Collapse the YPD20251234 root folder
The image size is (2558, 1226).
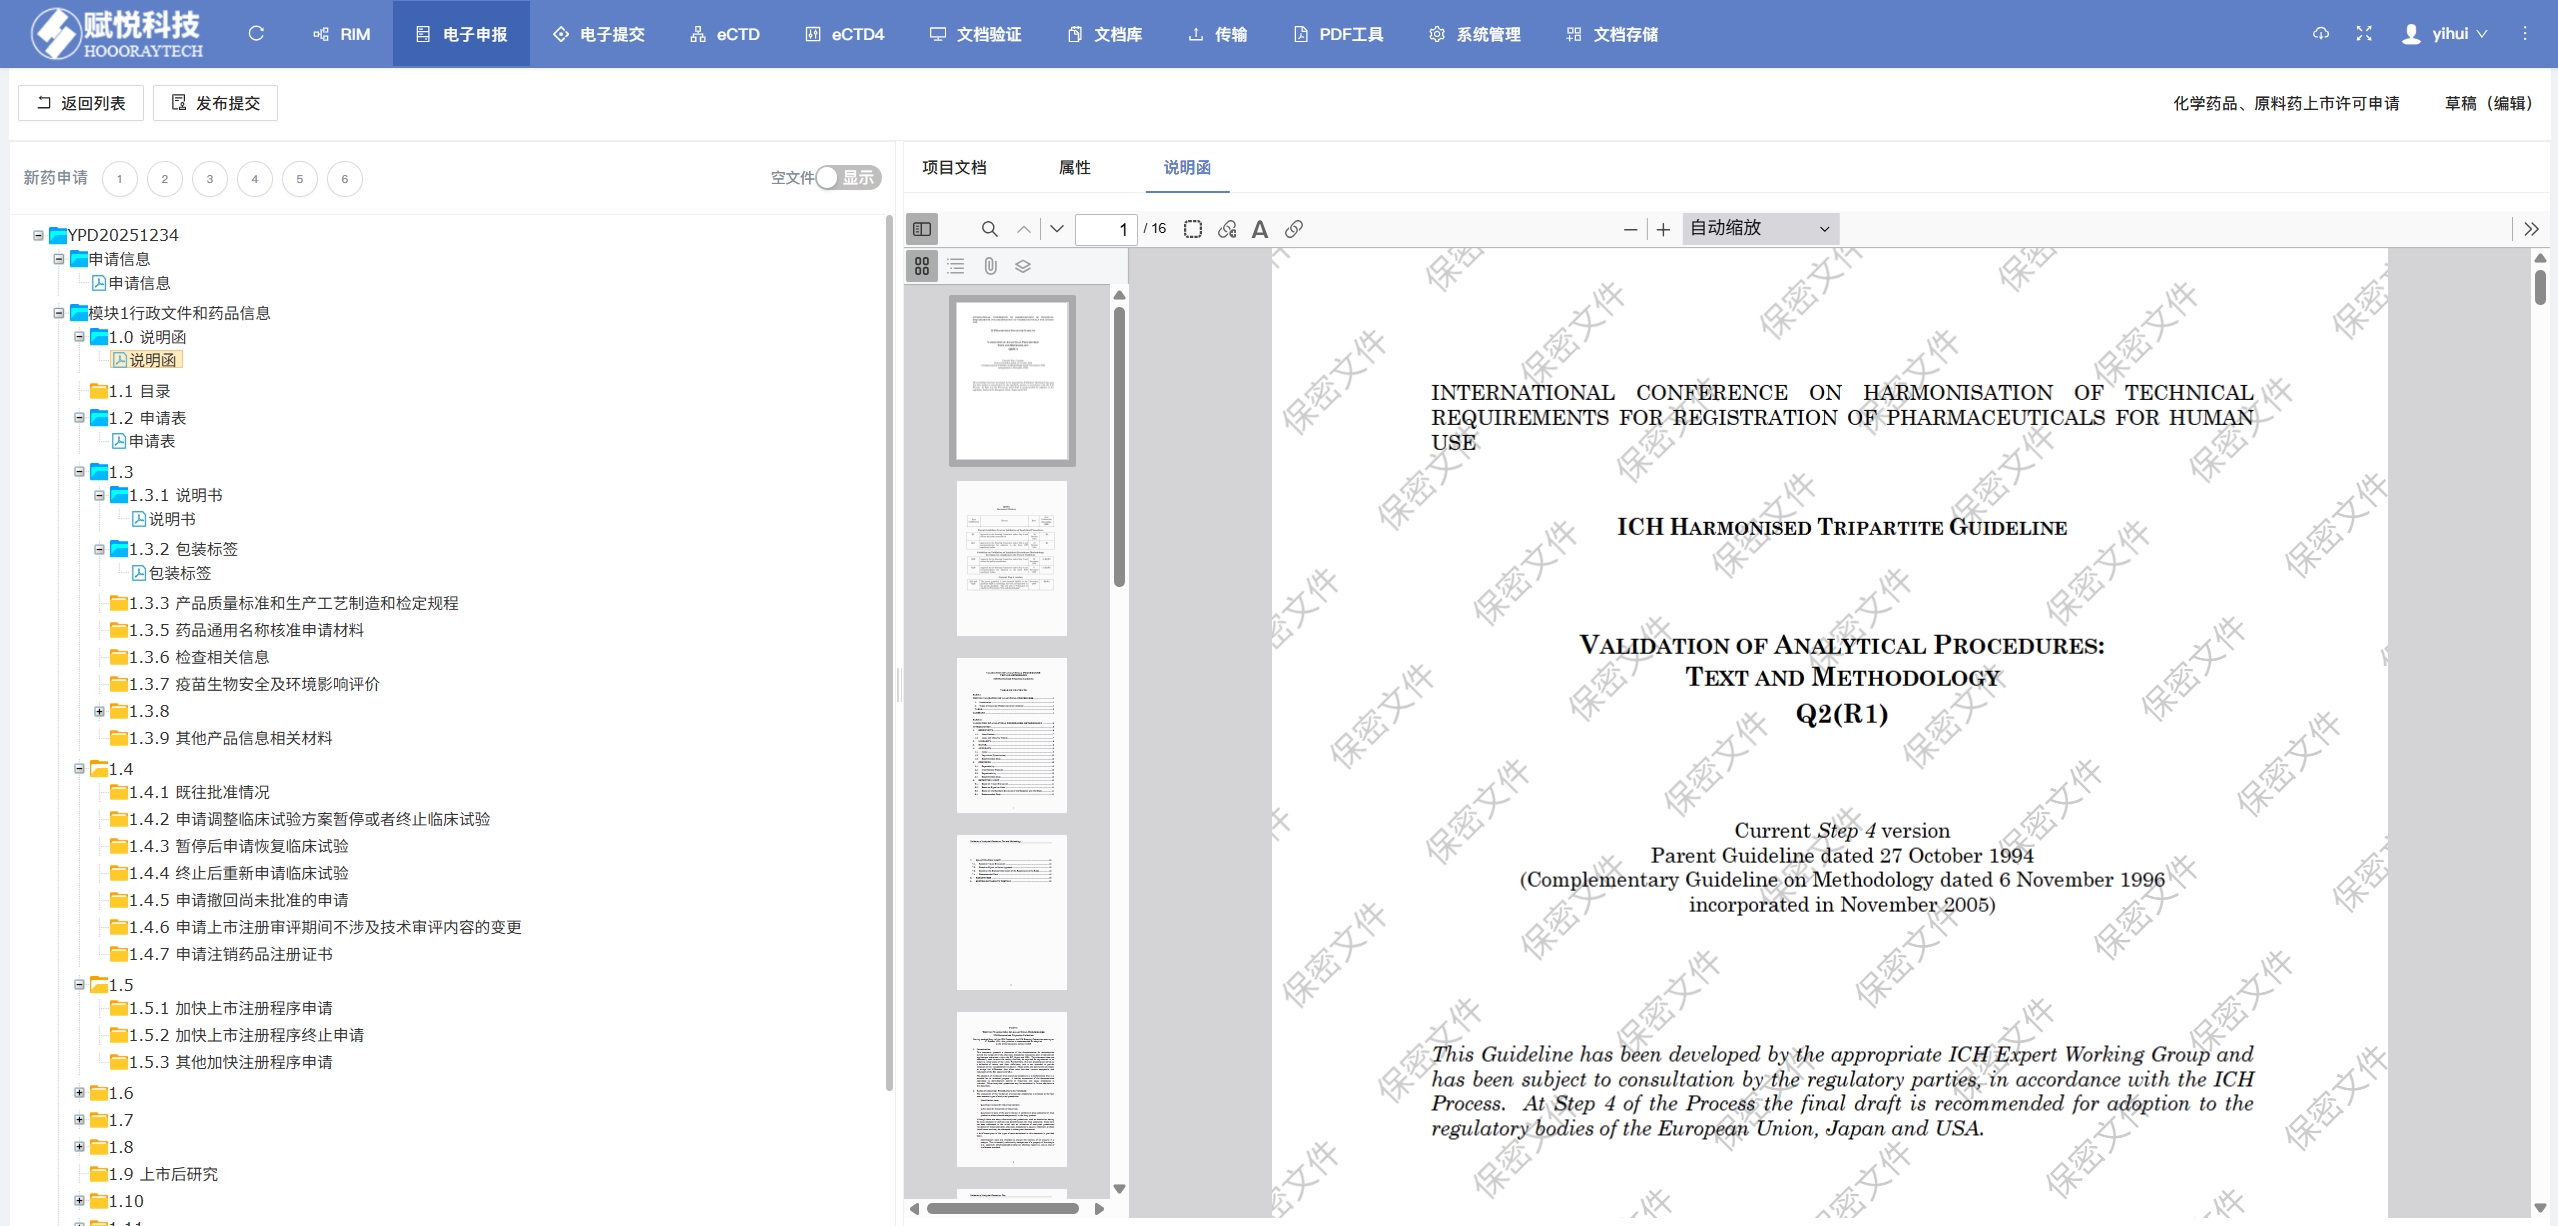[38, 236]
